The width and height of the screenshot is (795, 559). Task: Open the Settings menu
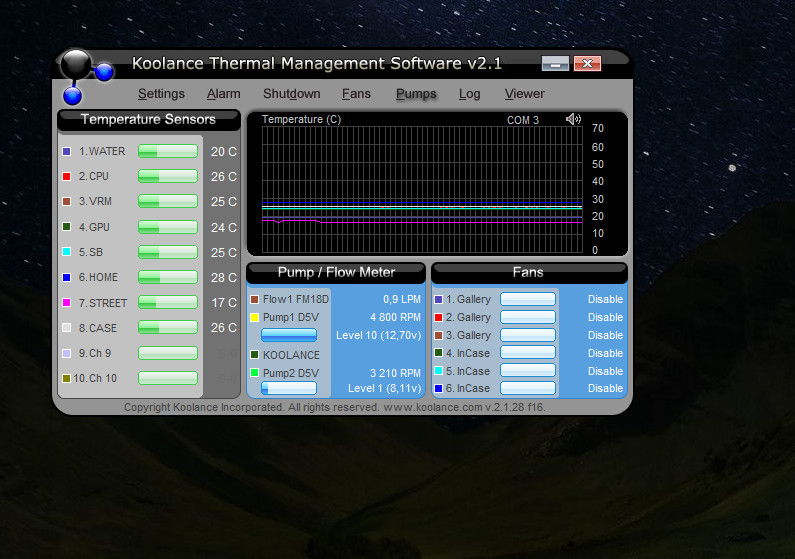pos(161,94)
